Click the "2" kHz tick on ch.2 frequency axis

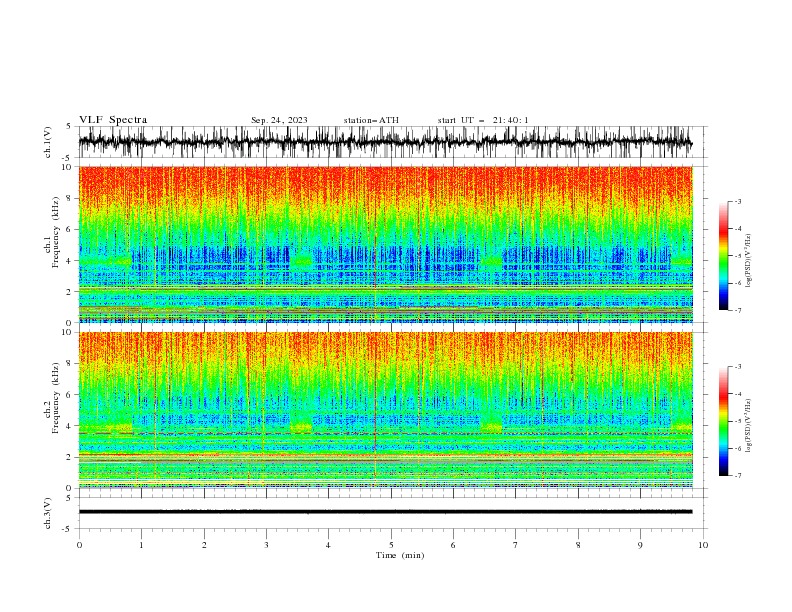tap(69, 457)
